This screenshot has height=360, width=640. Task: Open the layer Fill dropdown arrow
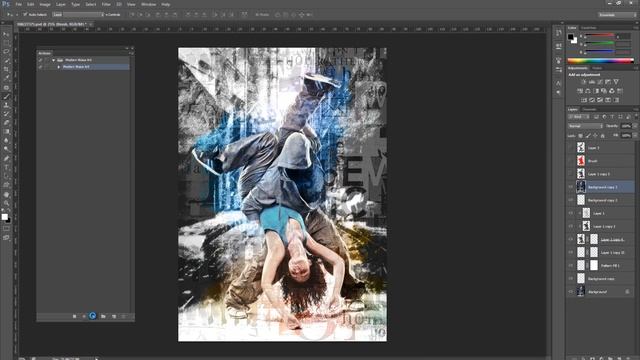(635, 136)
